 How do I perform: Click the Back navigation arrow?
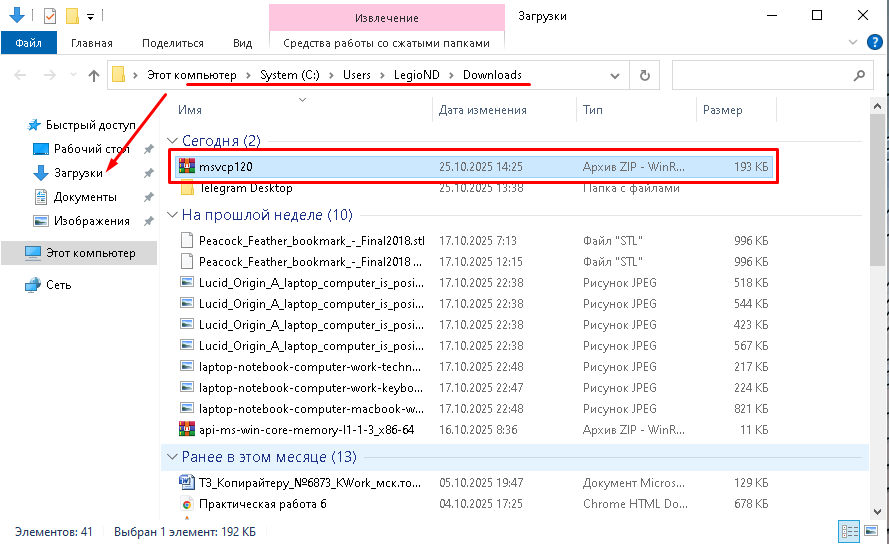21,75
